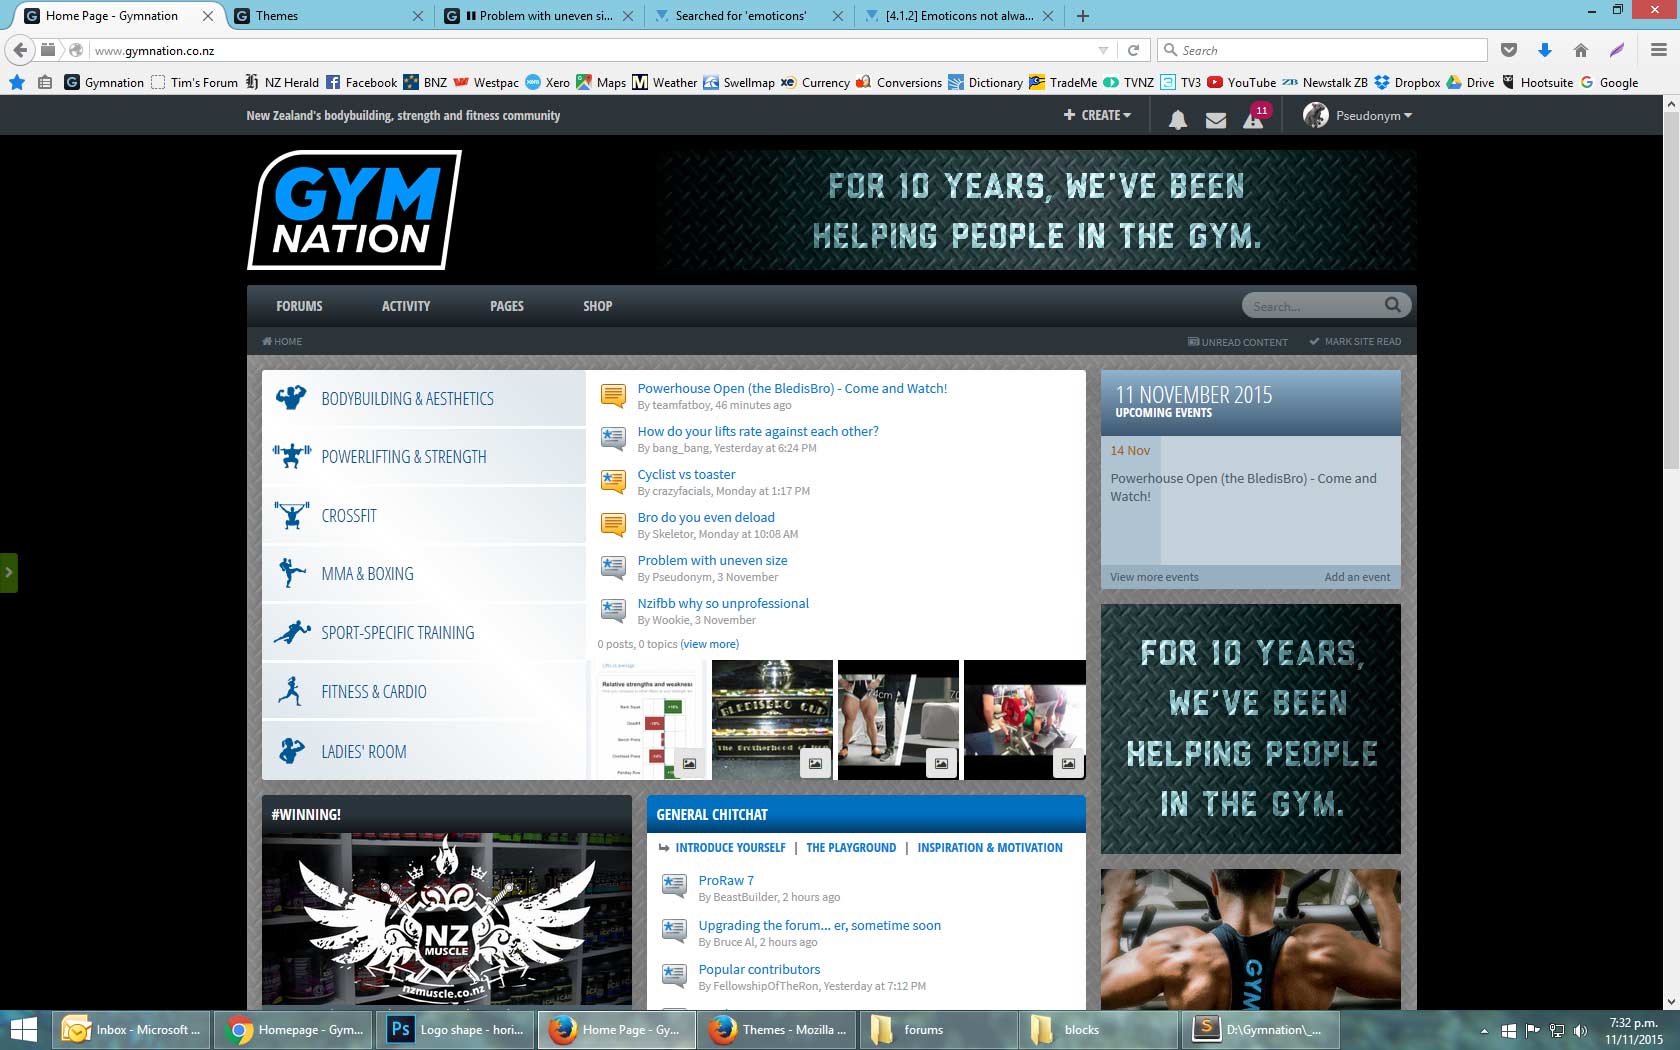
Task: Click the Gymnation site search field
Action: tap(1312, 306)
